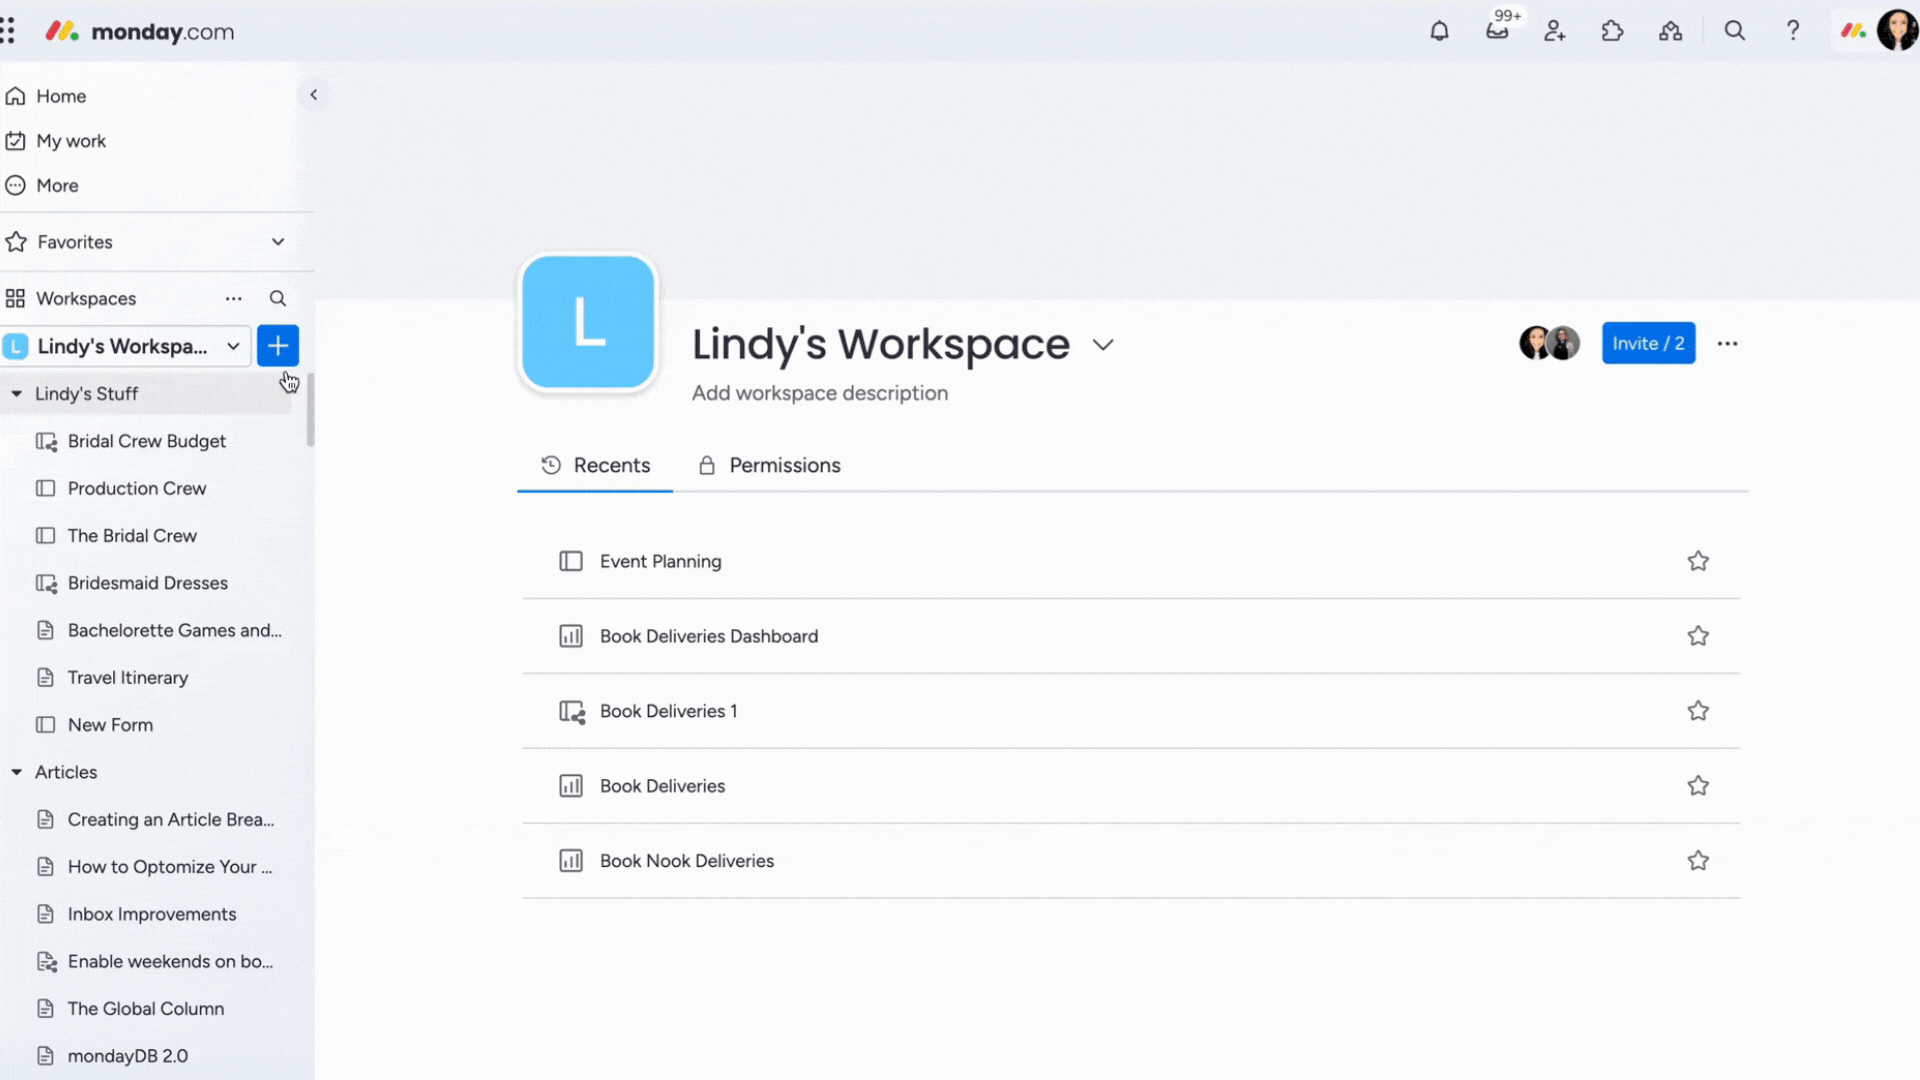This screenshot has height=1080, width=1920.
Task: Open Enable weekends on bo... doc
Action: (170, 962)
